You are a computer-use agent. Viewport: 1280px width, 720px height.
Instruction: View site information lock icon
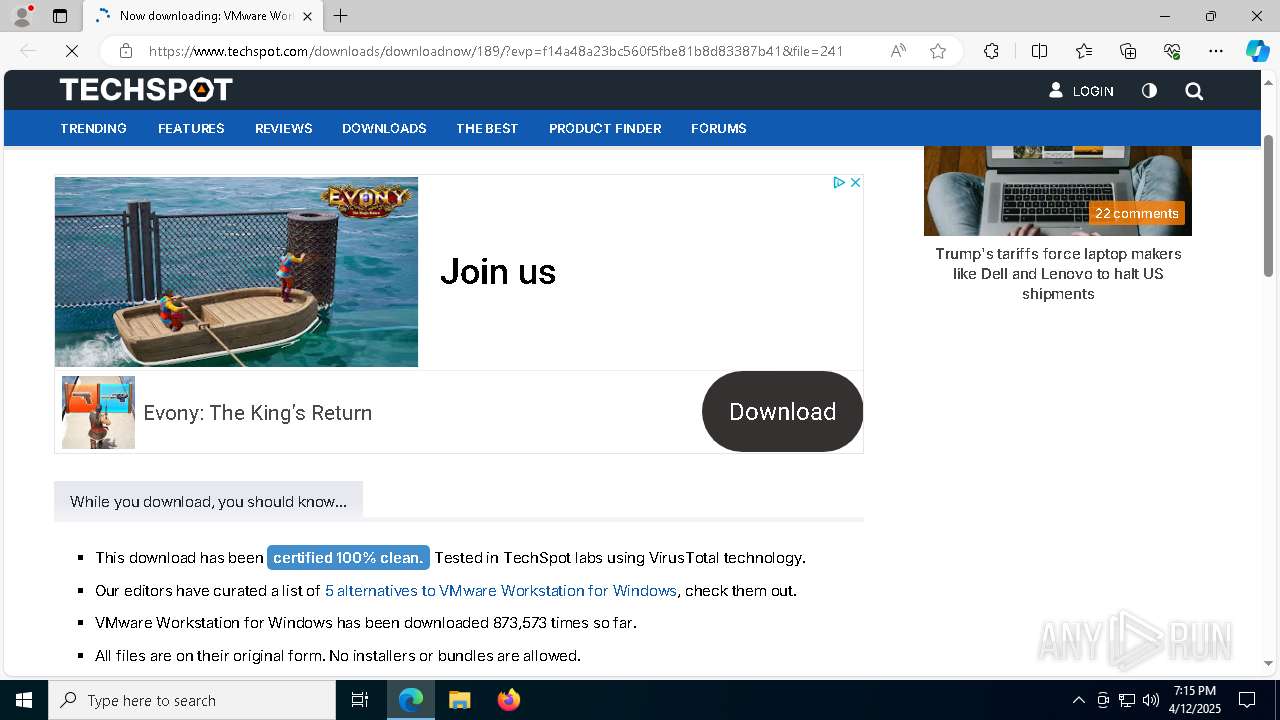pos(126,51)
